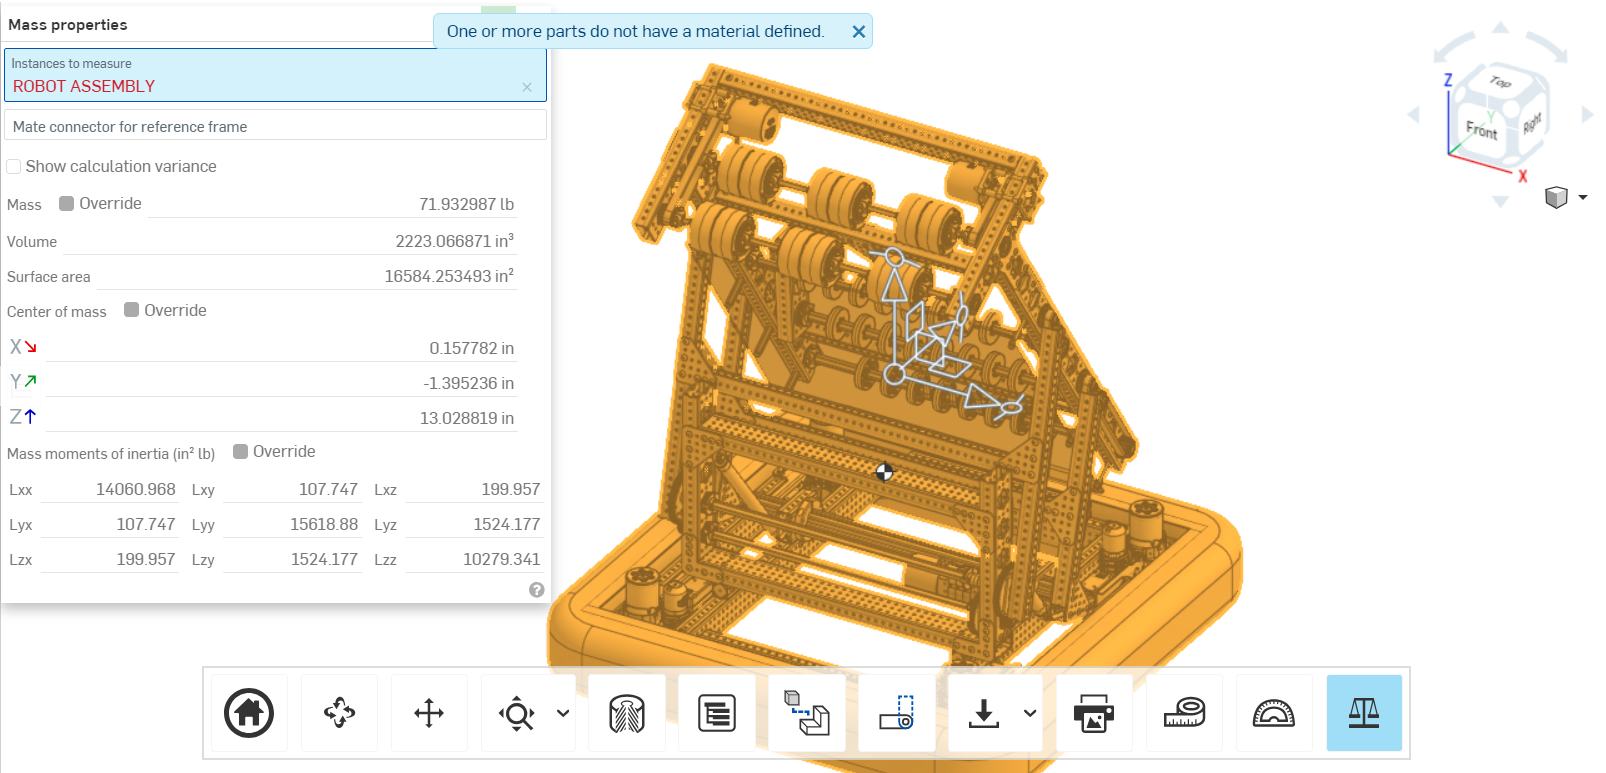Toggle the Mass properties scale icon
Viewport: 1606px width, 773px height.
pyautogui.click(x=1364, y=713)
